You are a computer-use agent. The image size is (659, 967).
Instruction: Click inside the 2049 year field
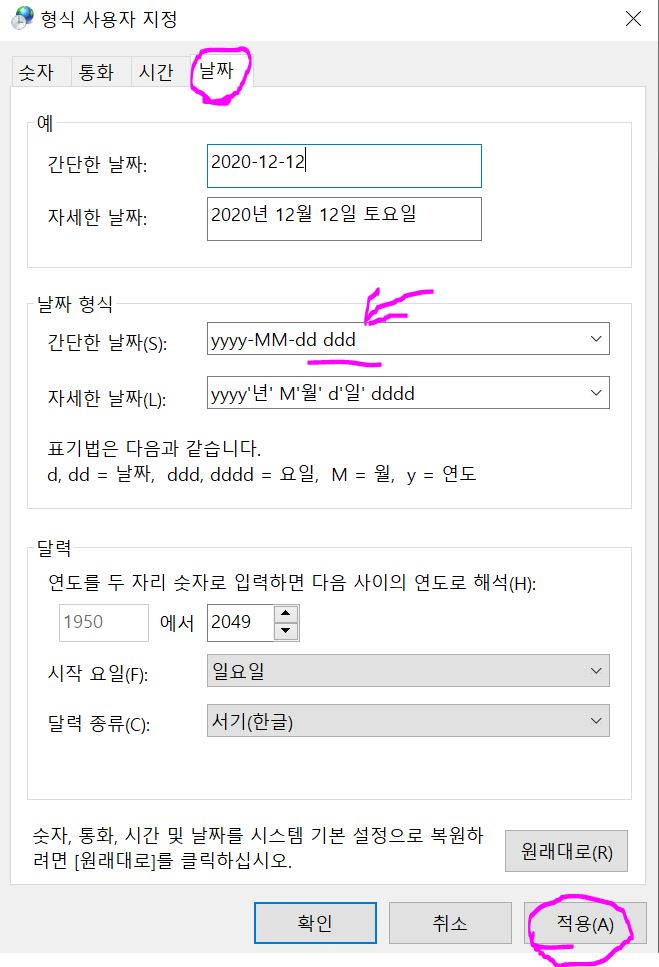click(240, 622)
